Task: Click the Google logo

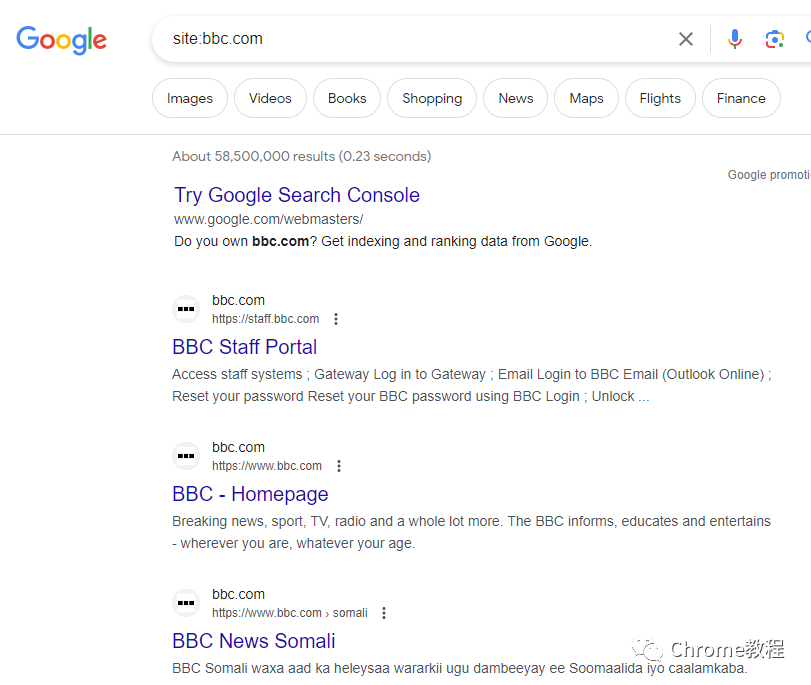Action: pyautogui.click(x=62, y=40)
